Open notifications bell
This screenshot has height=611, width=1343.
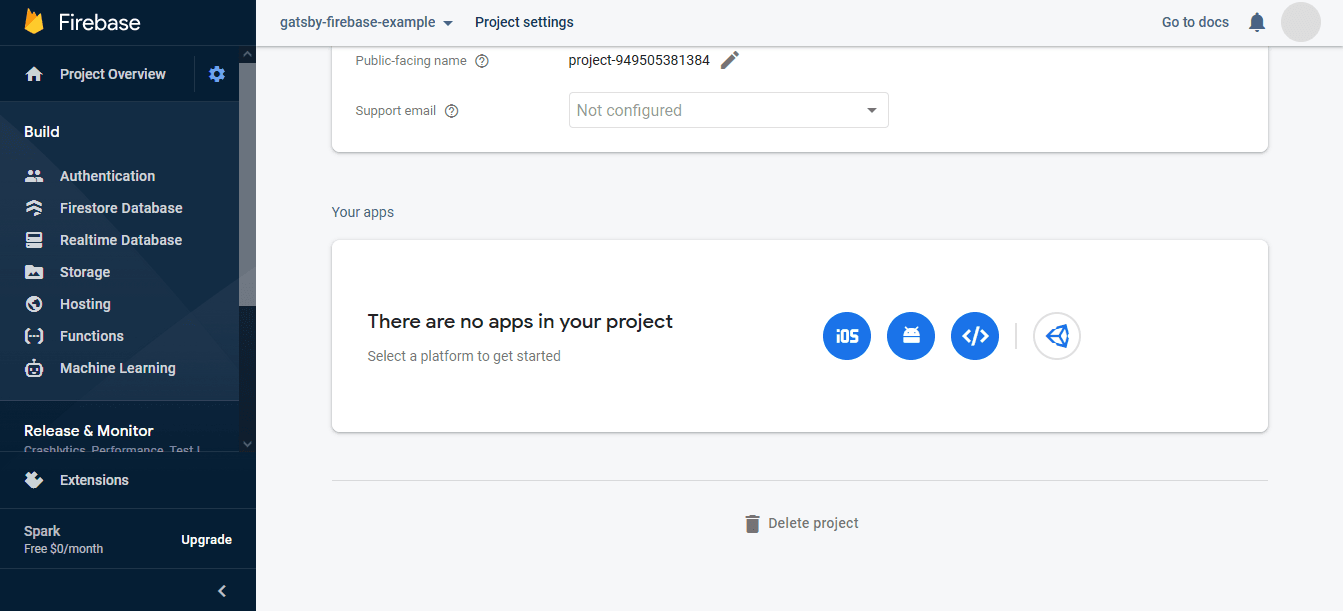[x=1258, y=22]
